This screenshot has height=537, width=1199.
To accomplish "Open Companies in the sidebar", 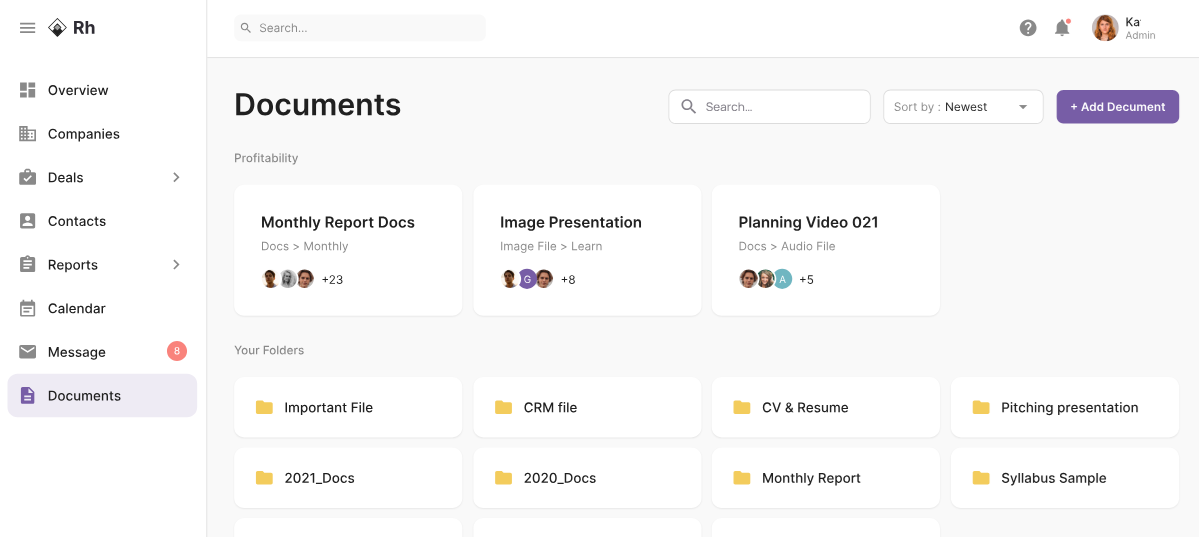I will [x=83, y=134].
